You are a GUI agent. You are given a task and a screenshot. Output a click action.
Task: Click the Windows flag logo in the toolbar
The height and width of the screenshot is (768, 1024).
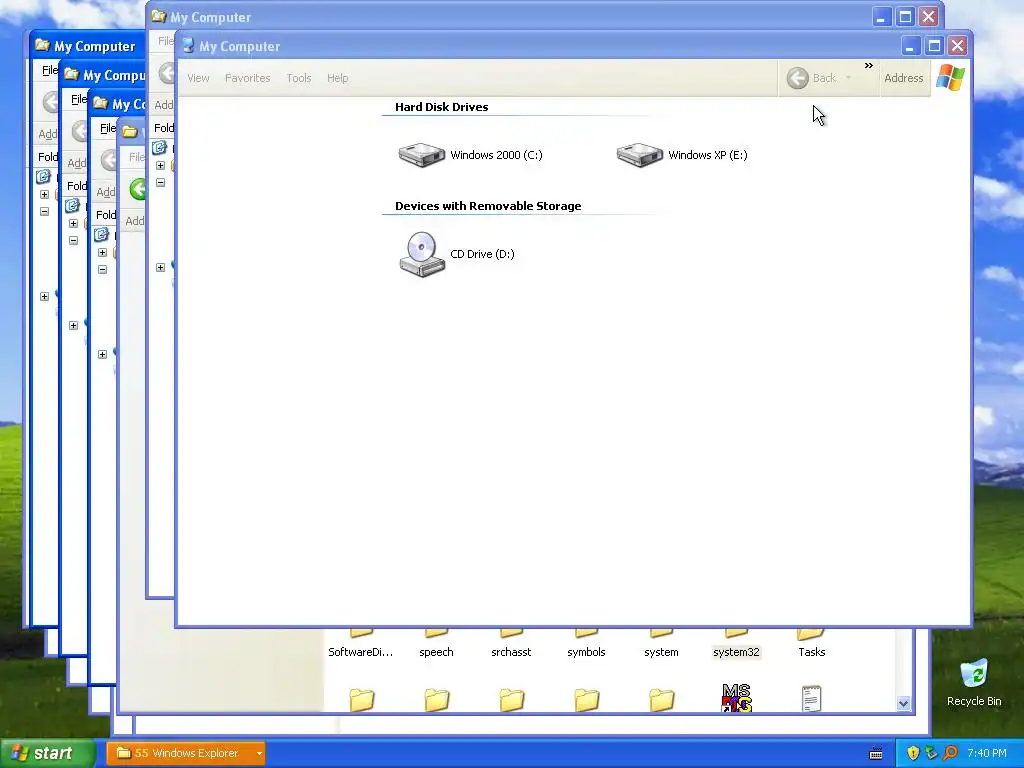click(950, 78)
